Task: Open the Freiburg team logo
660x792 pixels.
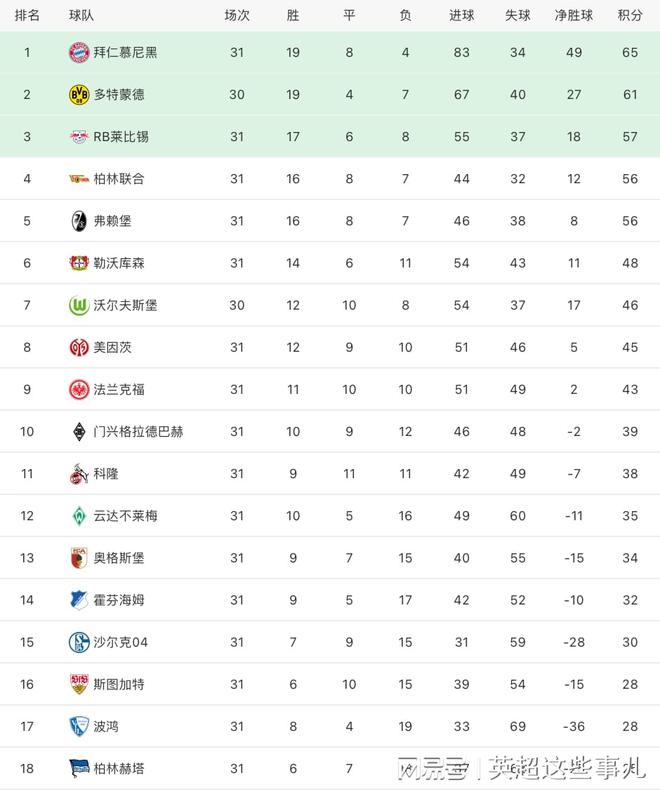Action: 79,221
